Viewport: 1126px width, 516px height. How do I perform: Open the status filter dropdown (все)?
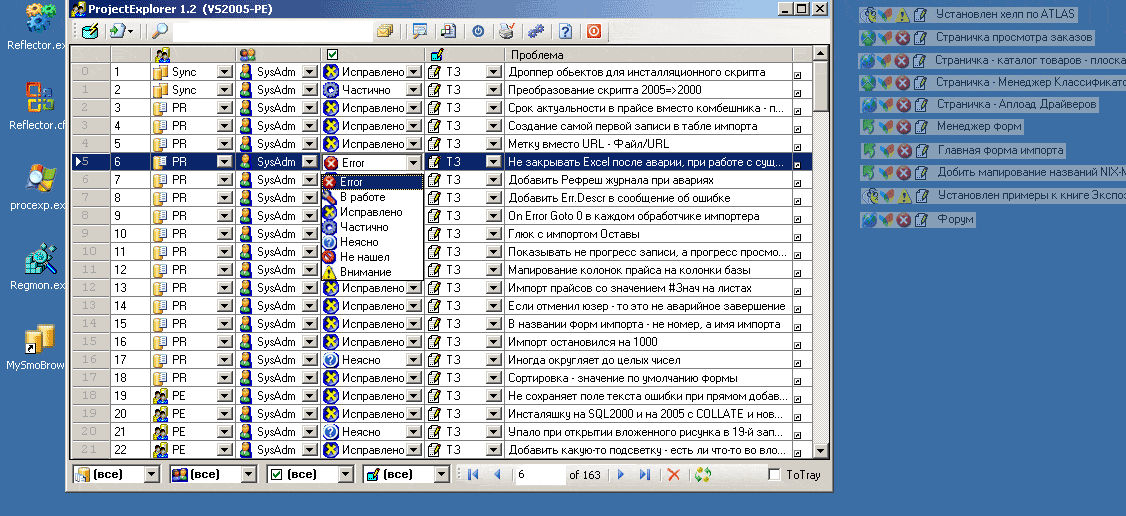pyautogui.click(x=346, y=474)
